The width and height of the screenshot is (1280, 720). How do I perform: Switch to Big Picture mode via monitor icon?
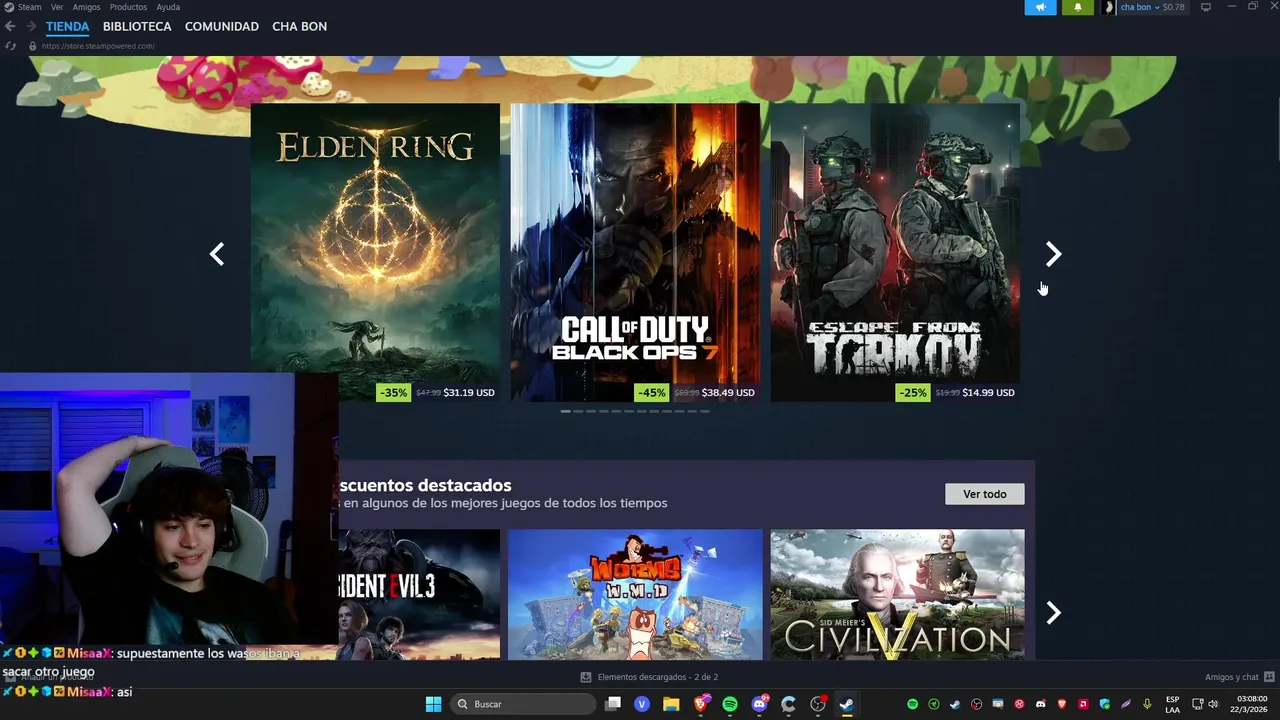point(1206,7)
